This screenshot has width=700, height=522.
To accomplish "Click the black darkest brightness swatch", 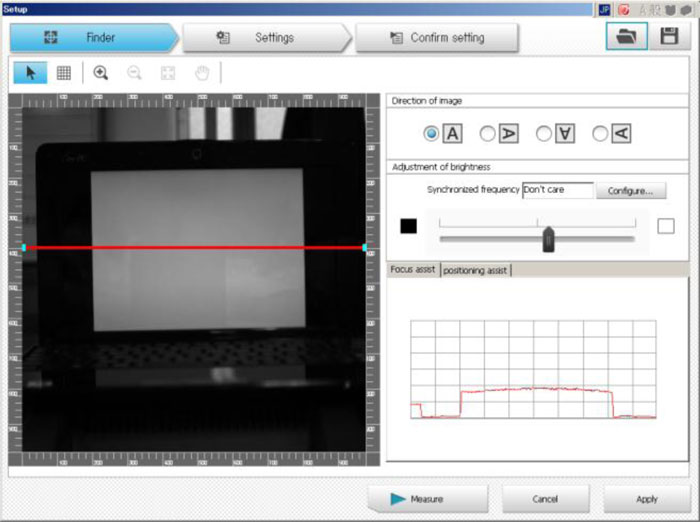I will tap(408, 226).
